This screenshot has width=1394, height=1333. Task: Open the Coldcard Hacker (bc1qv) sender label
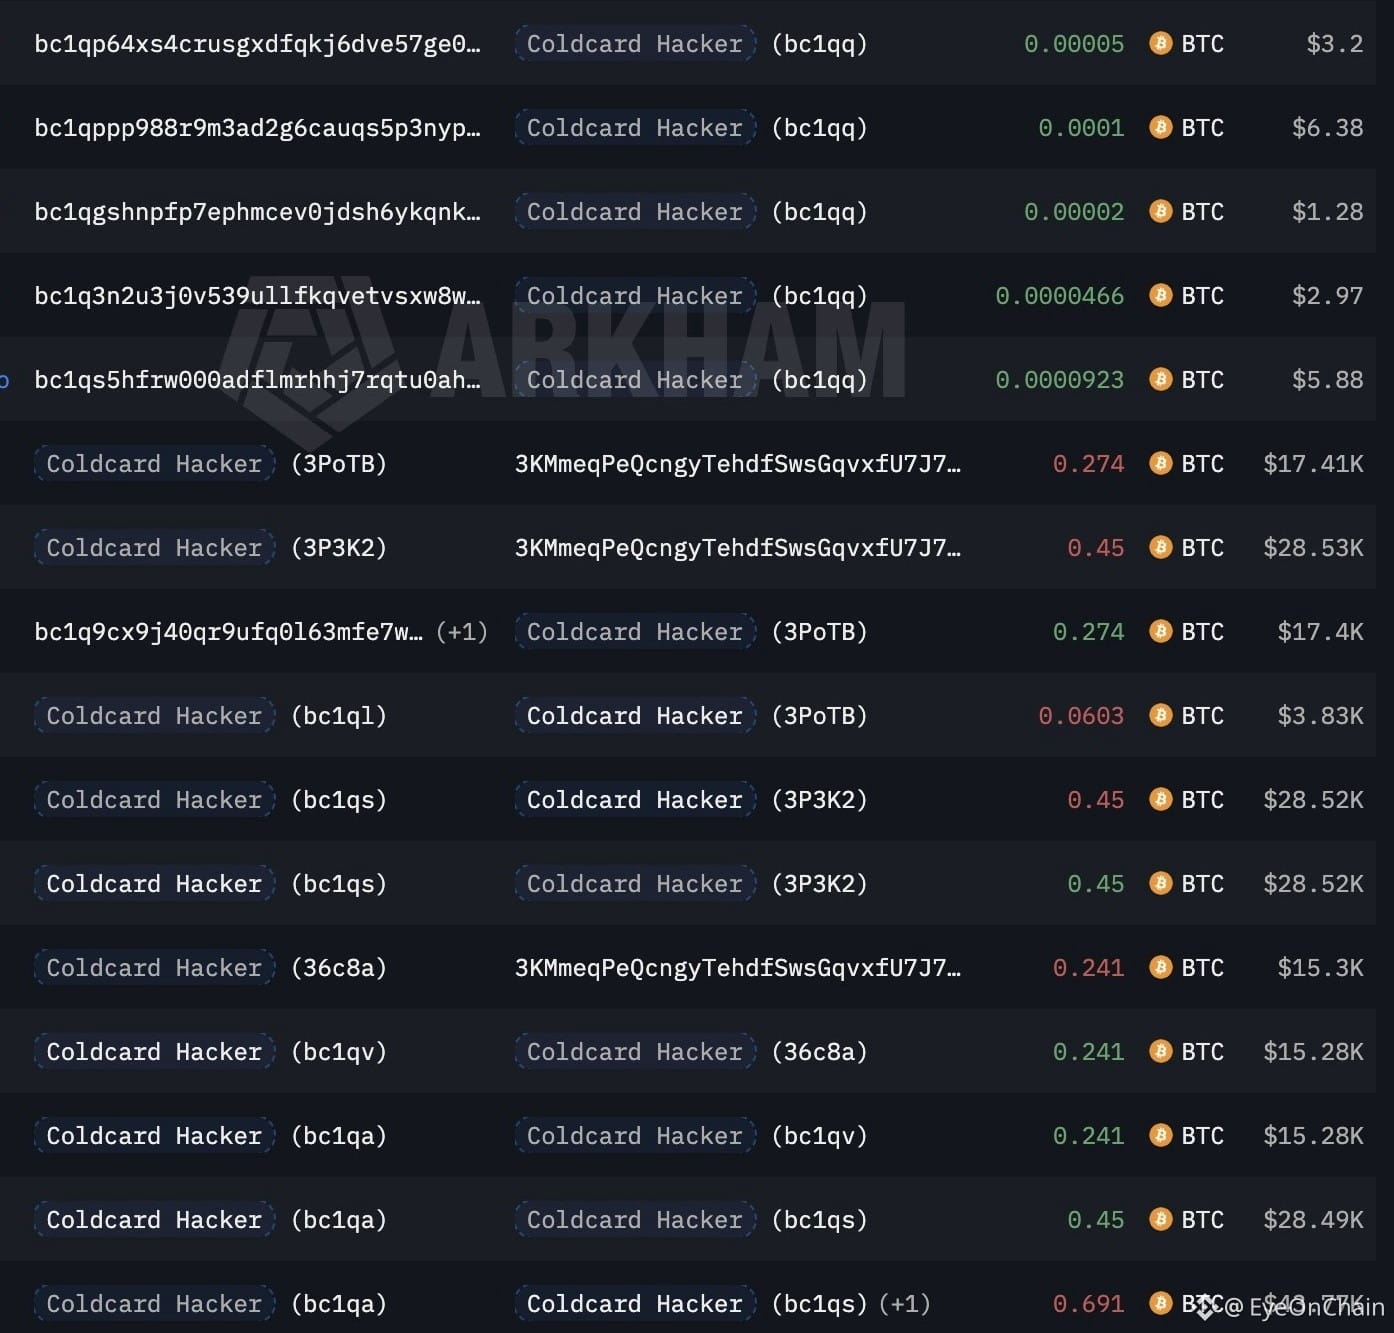(211, 1052)
